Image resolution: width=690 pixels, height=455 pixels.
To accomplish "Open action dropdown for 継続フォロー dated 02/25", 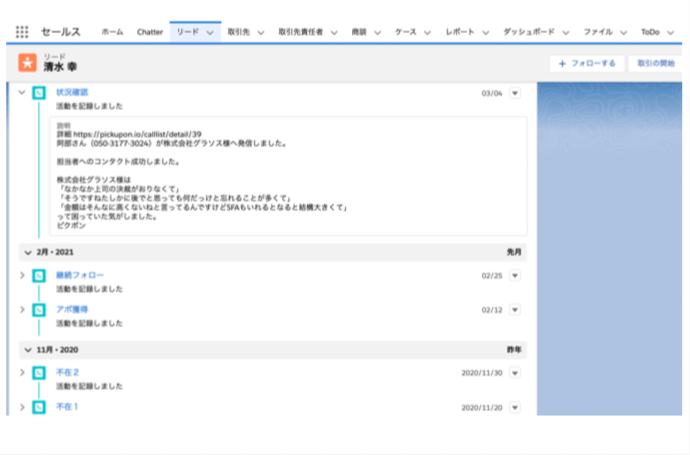I will pos(515,275).
